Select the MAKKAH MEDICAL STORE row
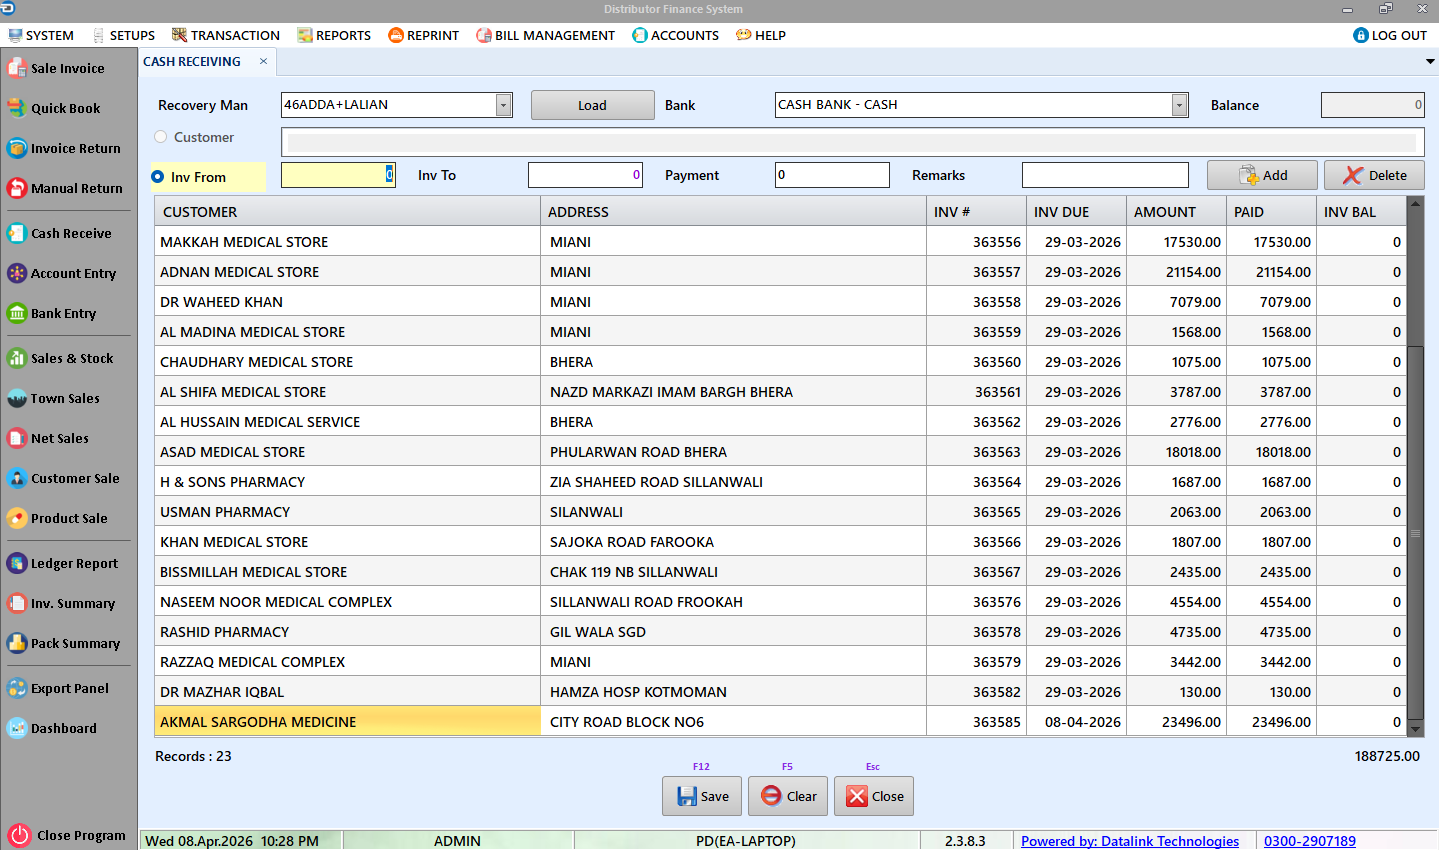This screenshot has width=1439, height=850. (781, 242)
